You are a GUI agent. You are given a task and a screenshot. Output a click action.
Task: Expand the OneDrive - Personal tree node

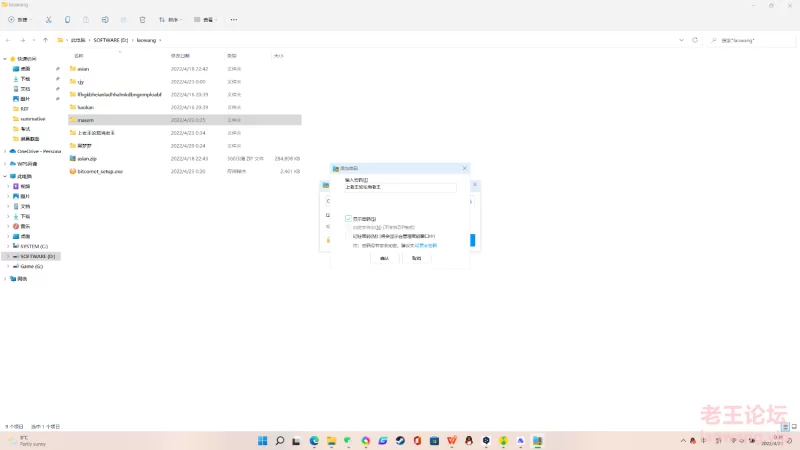click(x=6, y=150)
